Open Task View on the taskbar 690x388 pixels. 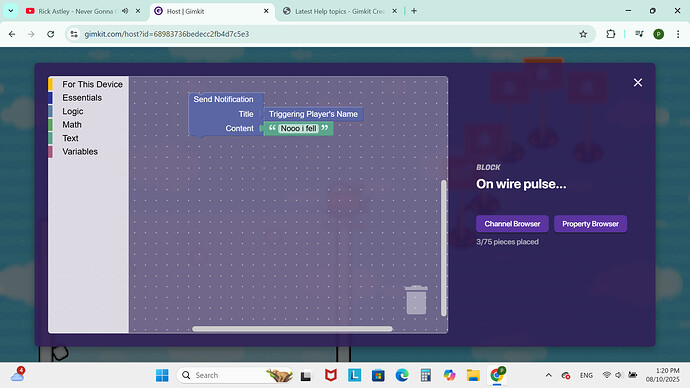click(x=306, y=375)
